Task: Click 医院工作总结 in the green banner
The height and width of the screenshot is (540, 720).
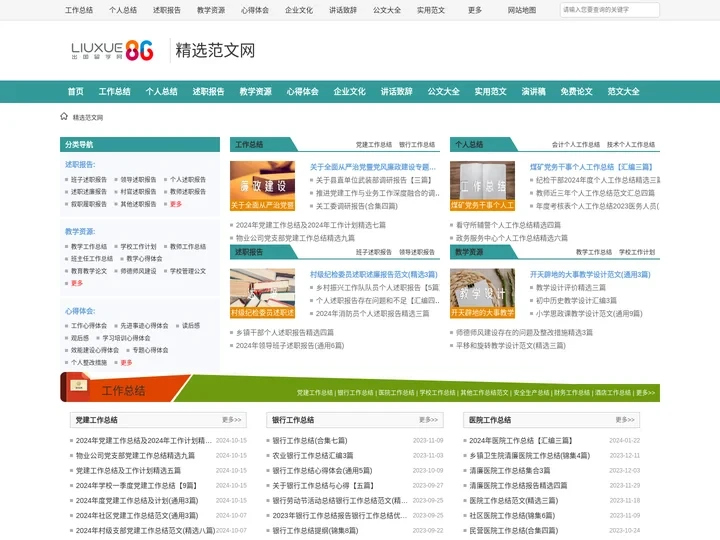Action: click(x=396, y=393)
